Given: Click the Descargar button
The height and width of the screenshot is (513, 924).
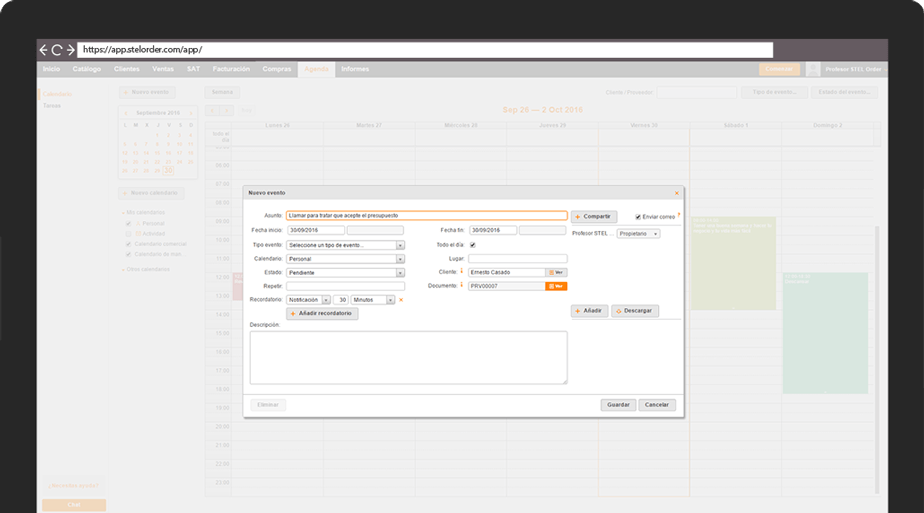Looking at the screenshot, I should [635, 311].
